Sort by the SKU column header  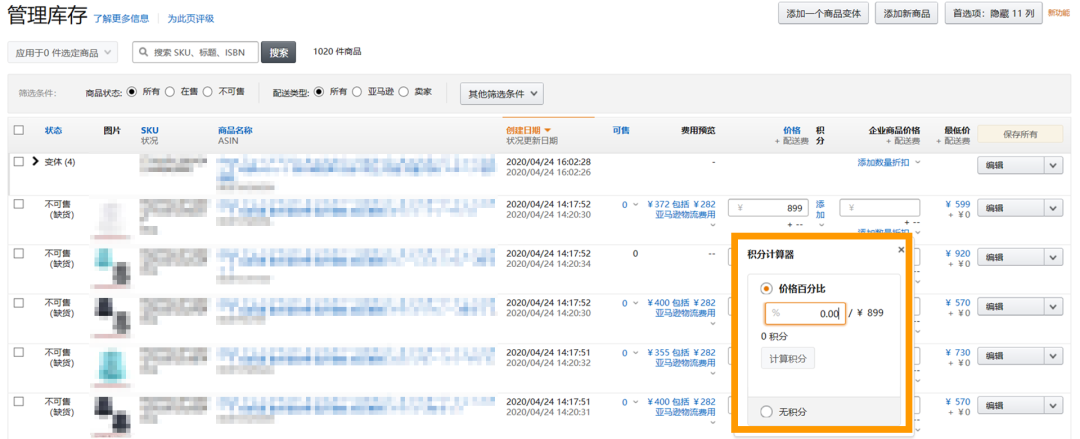pos(150,130)
